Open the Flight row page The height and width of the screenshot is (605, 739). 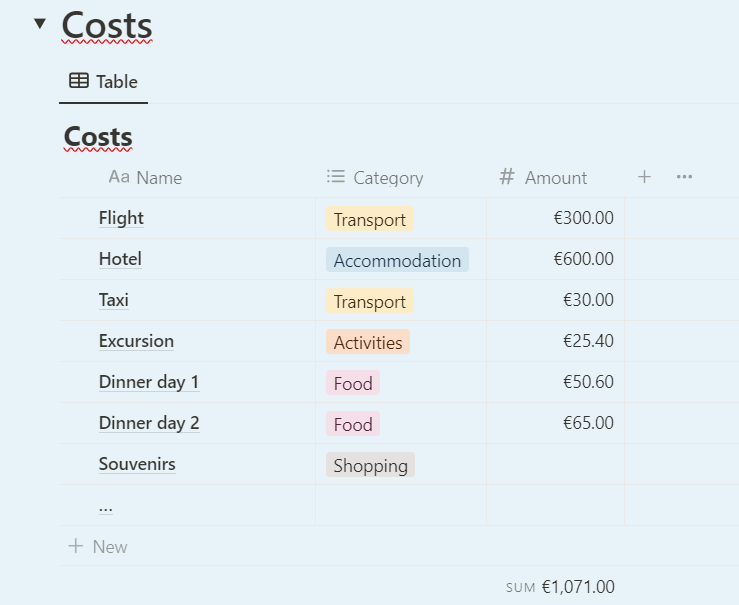click(x=121, y=218)
